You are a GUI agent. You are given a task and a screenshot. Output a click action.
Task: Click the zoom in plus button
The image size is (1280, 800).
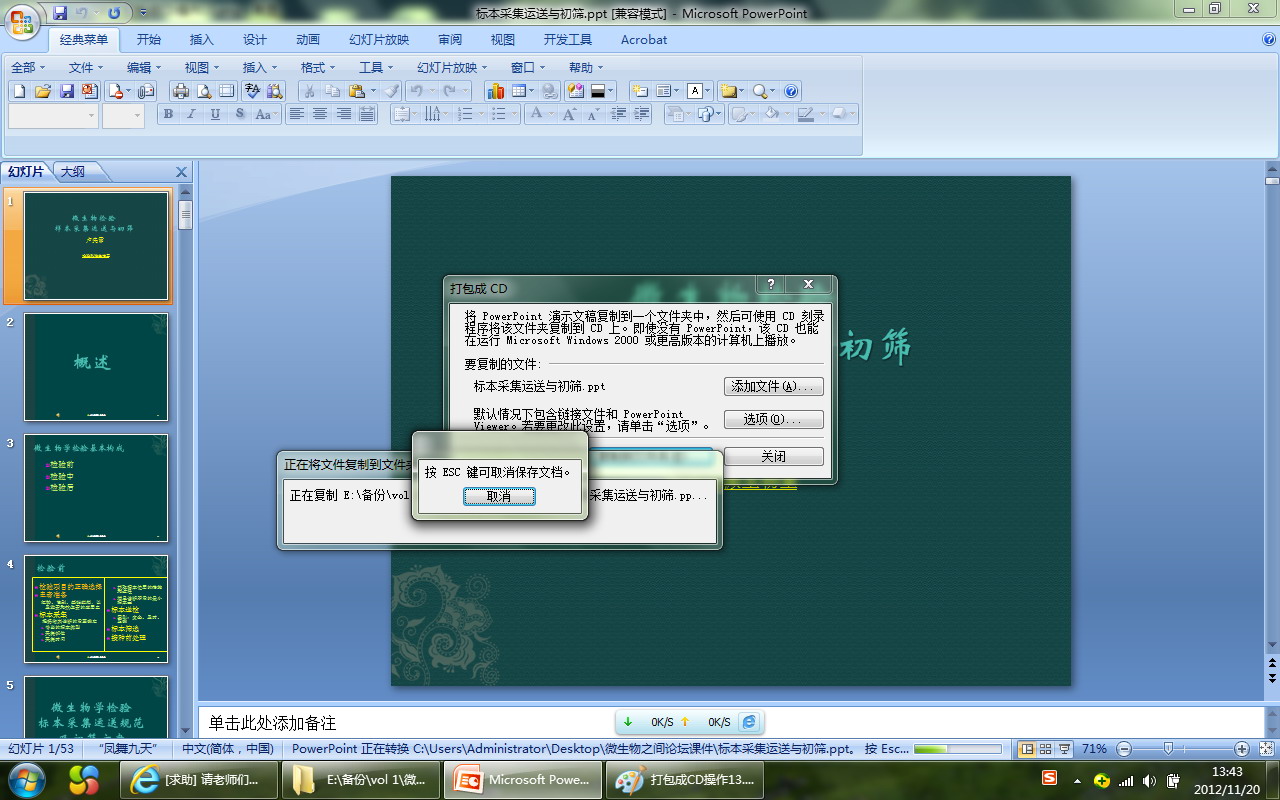pyautogui.click(x=1242, y=749)
